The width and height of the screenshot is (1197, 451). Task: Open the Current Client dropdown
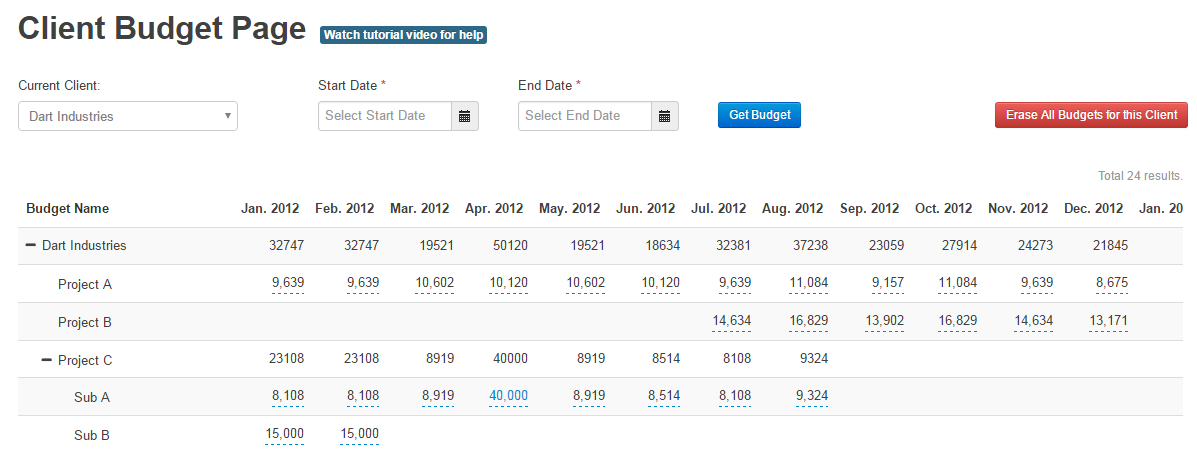(x=127, y=116)
